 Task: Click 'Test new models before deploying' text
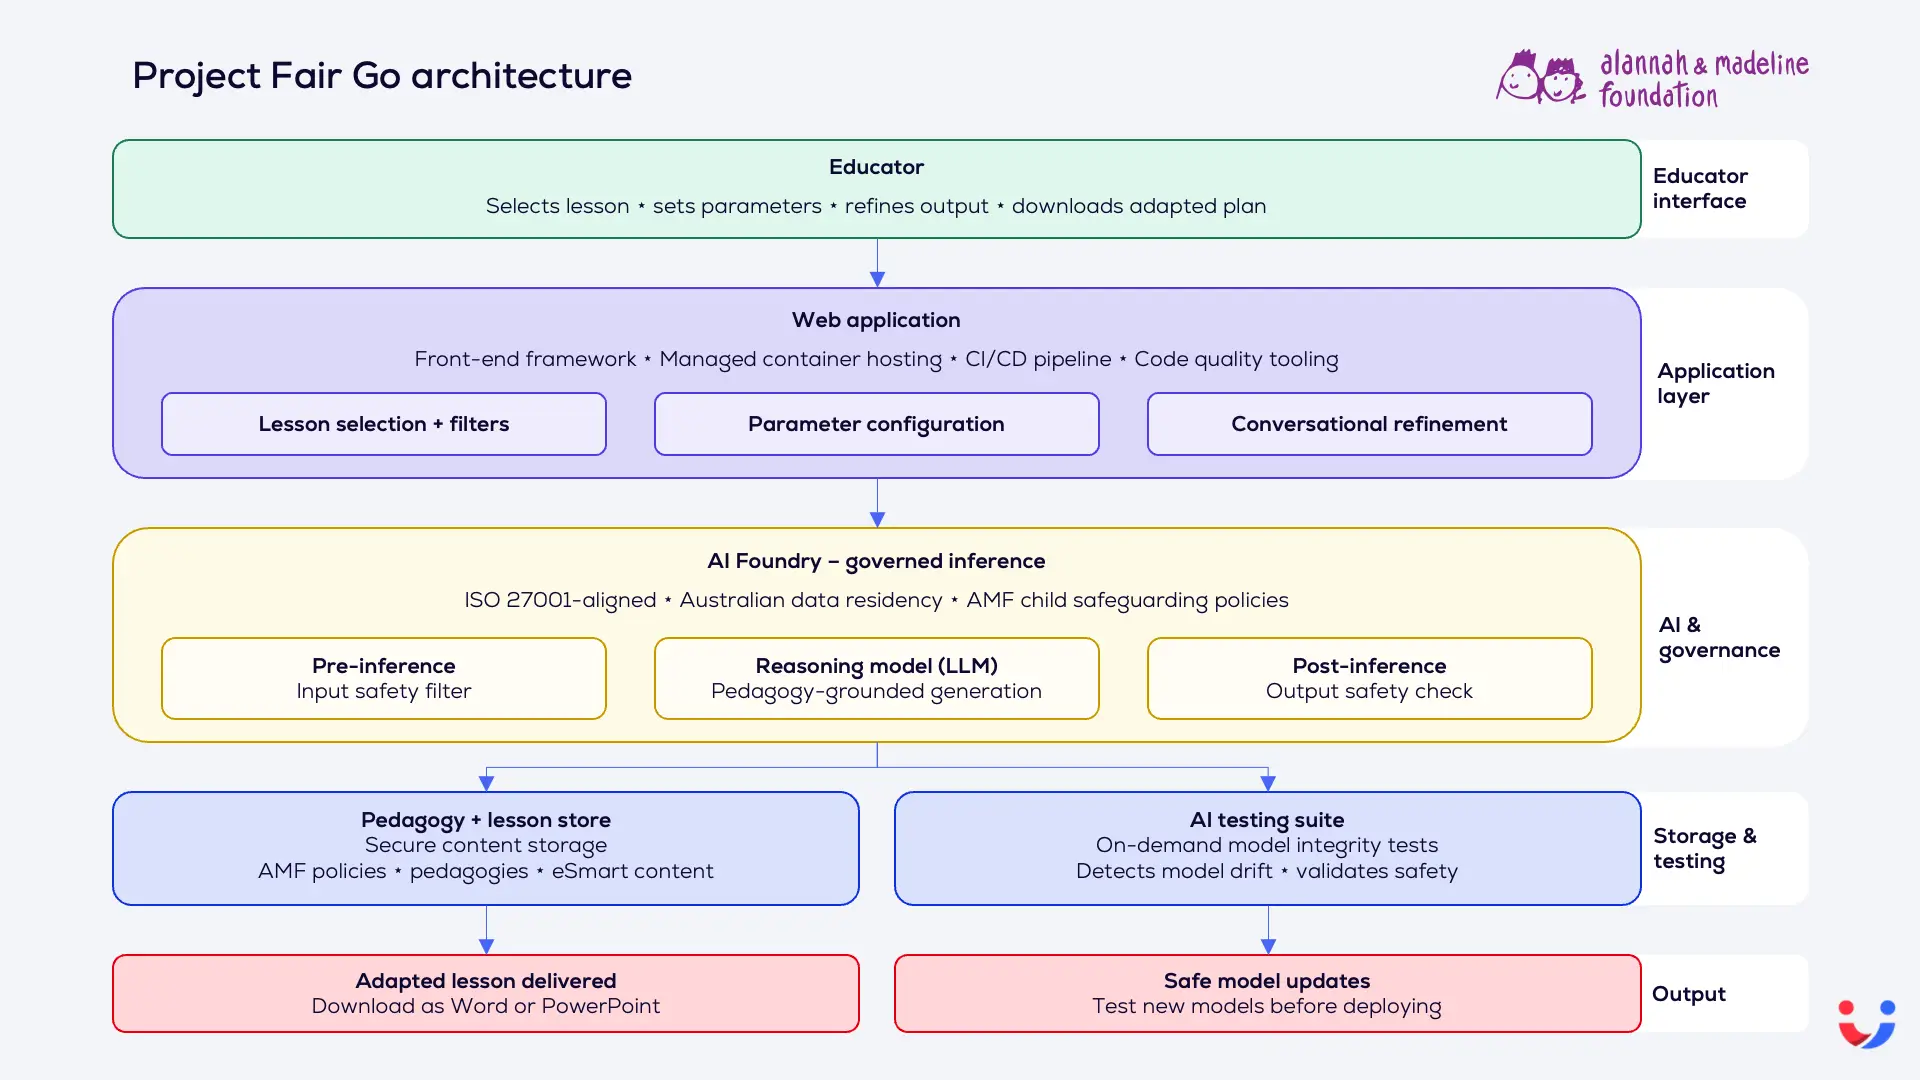1267,1006
